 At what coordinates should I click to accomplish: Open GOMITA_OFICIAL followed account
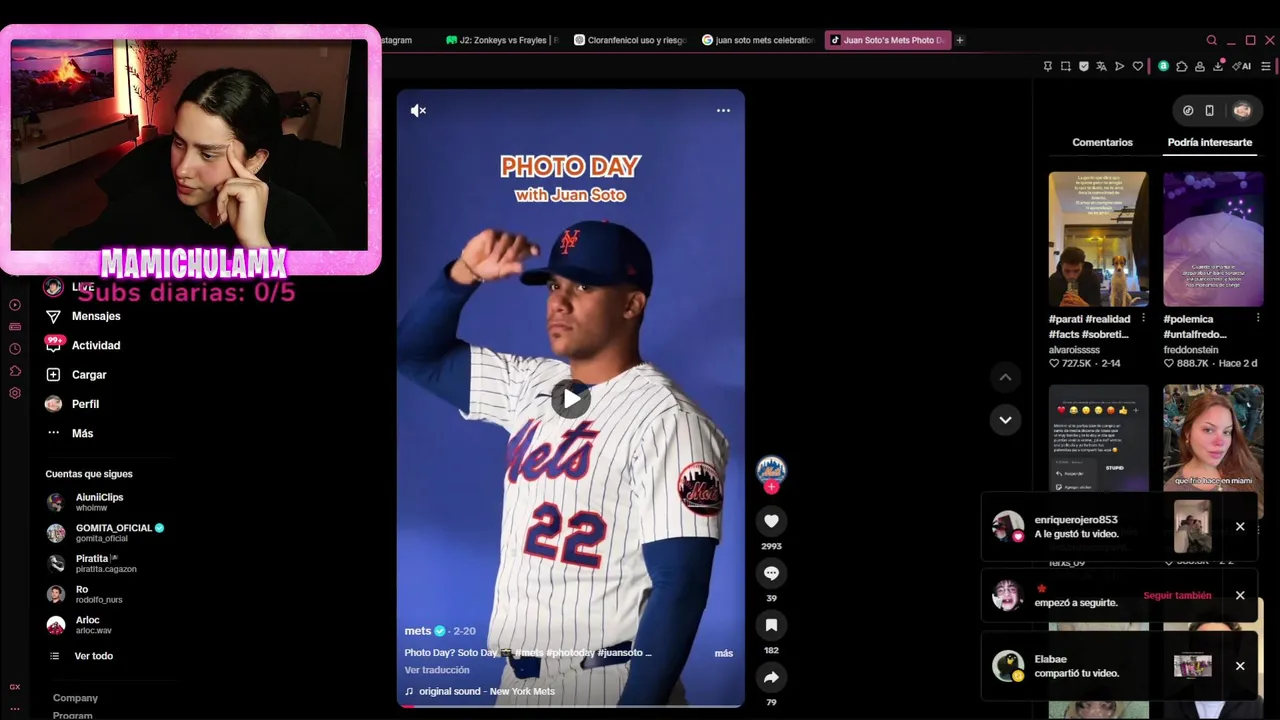pyautogui.click(x=105, y=533)
